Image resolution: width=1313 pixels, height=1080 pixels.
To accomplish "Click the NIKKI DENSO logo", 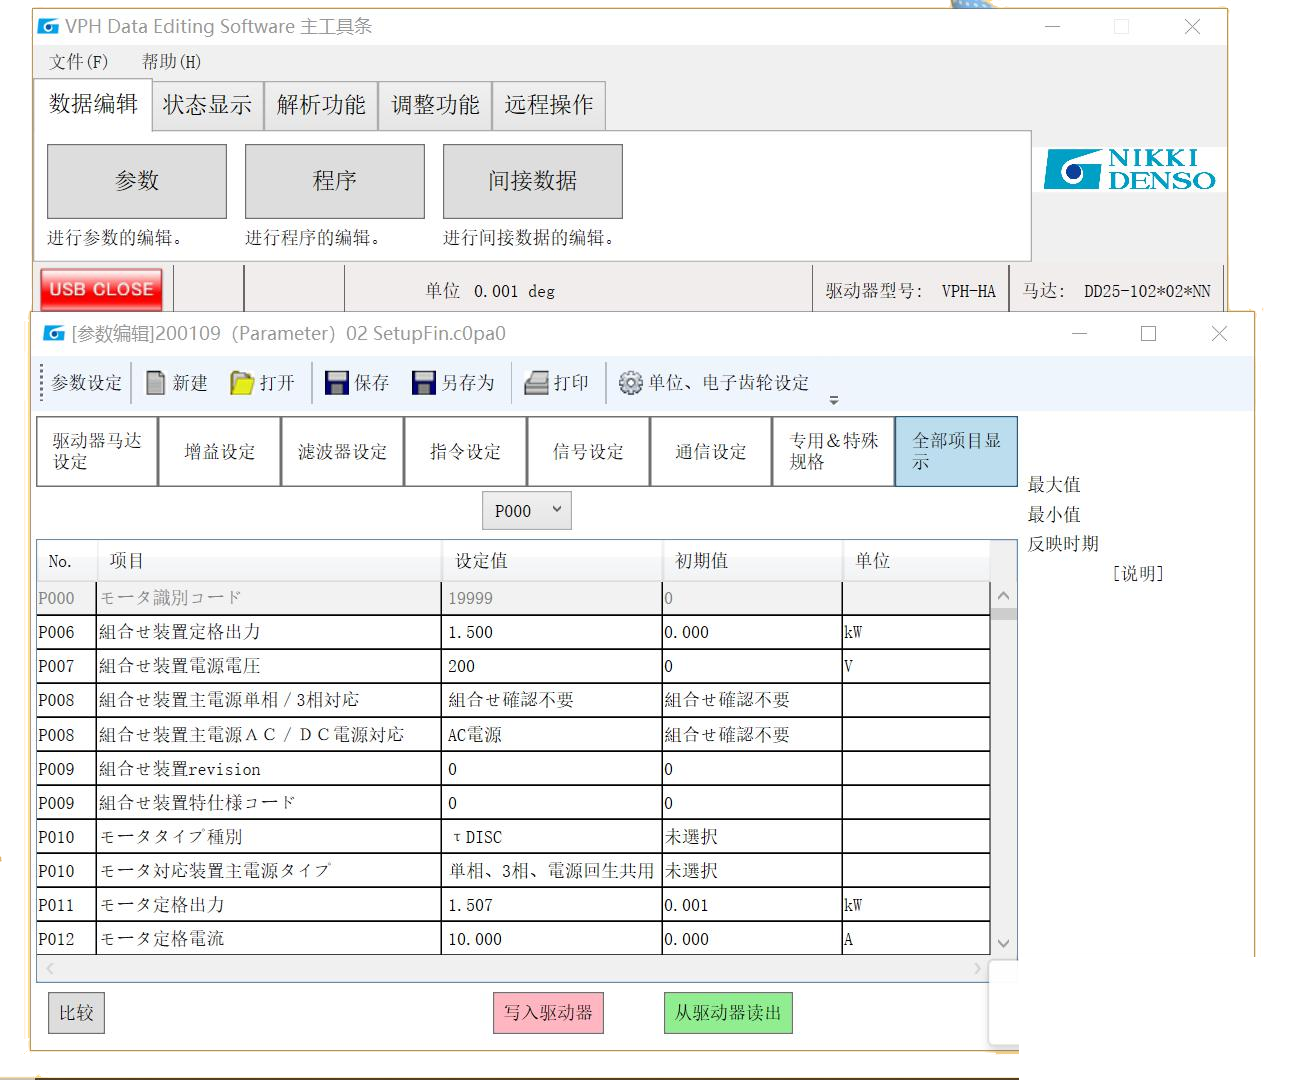I will (1130, 170).
